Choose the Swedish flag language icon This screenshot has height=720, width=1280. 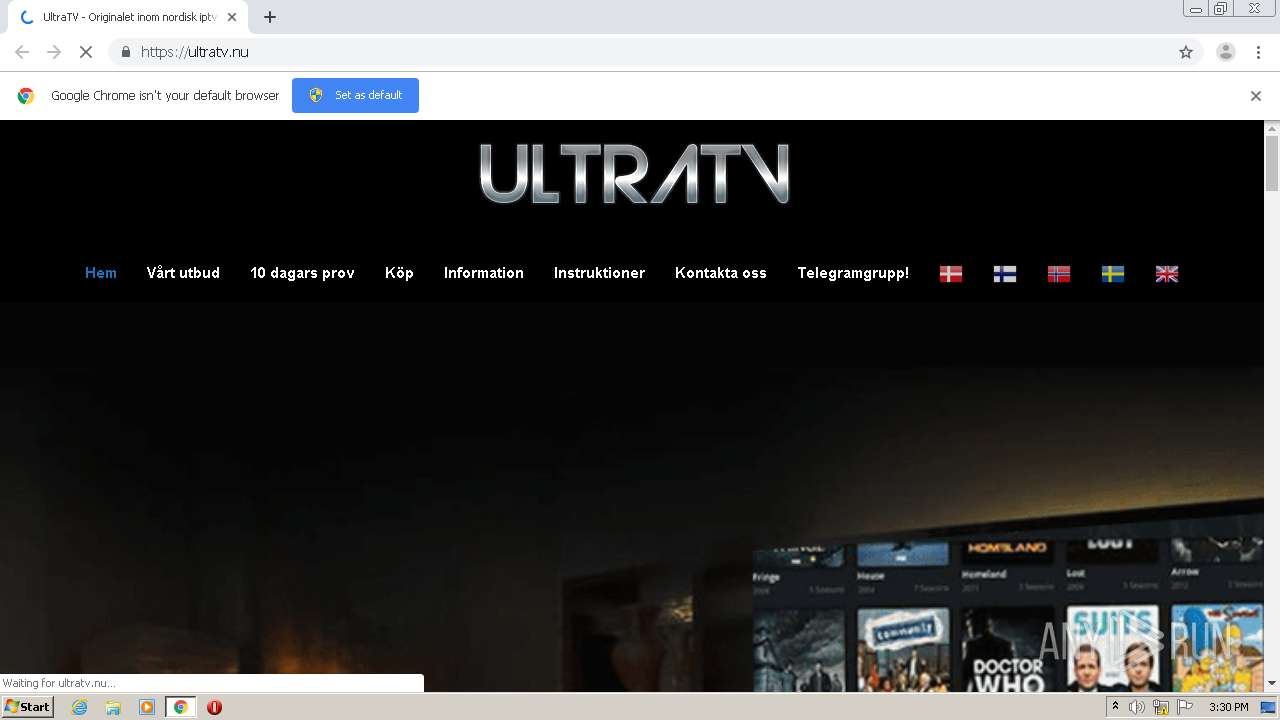(x=1113, y=273)
